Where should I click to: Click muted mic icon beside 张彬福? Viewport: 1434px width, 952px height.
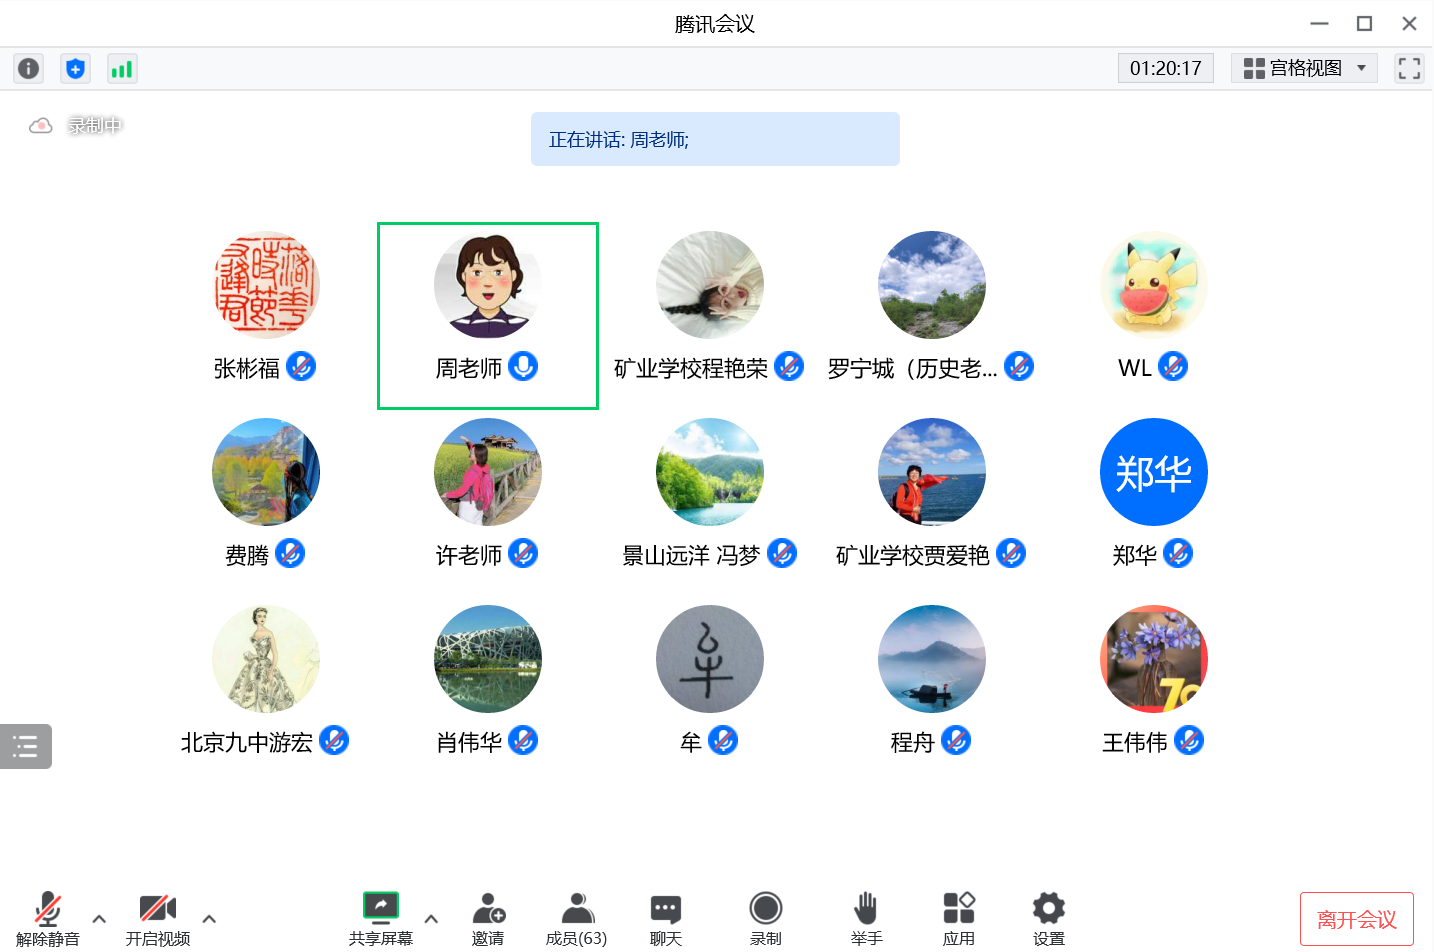point(301,367)
